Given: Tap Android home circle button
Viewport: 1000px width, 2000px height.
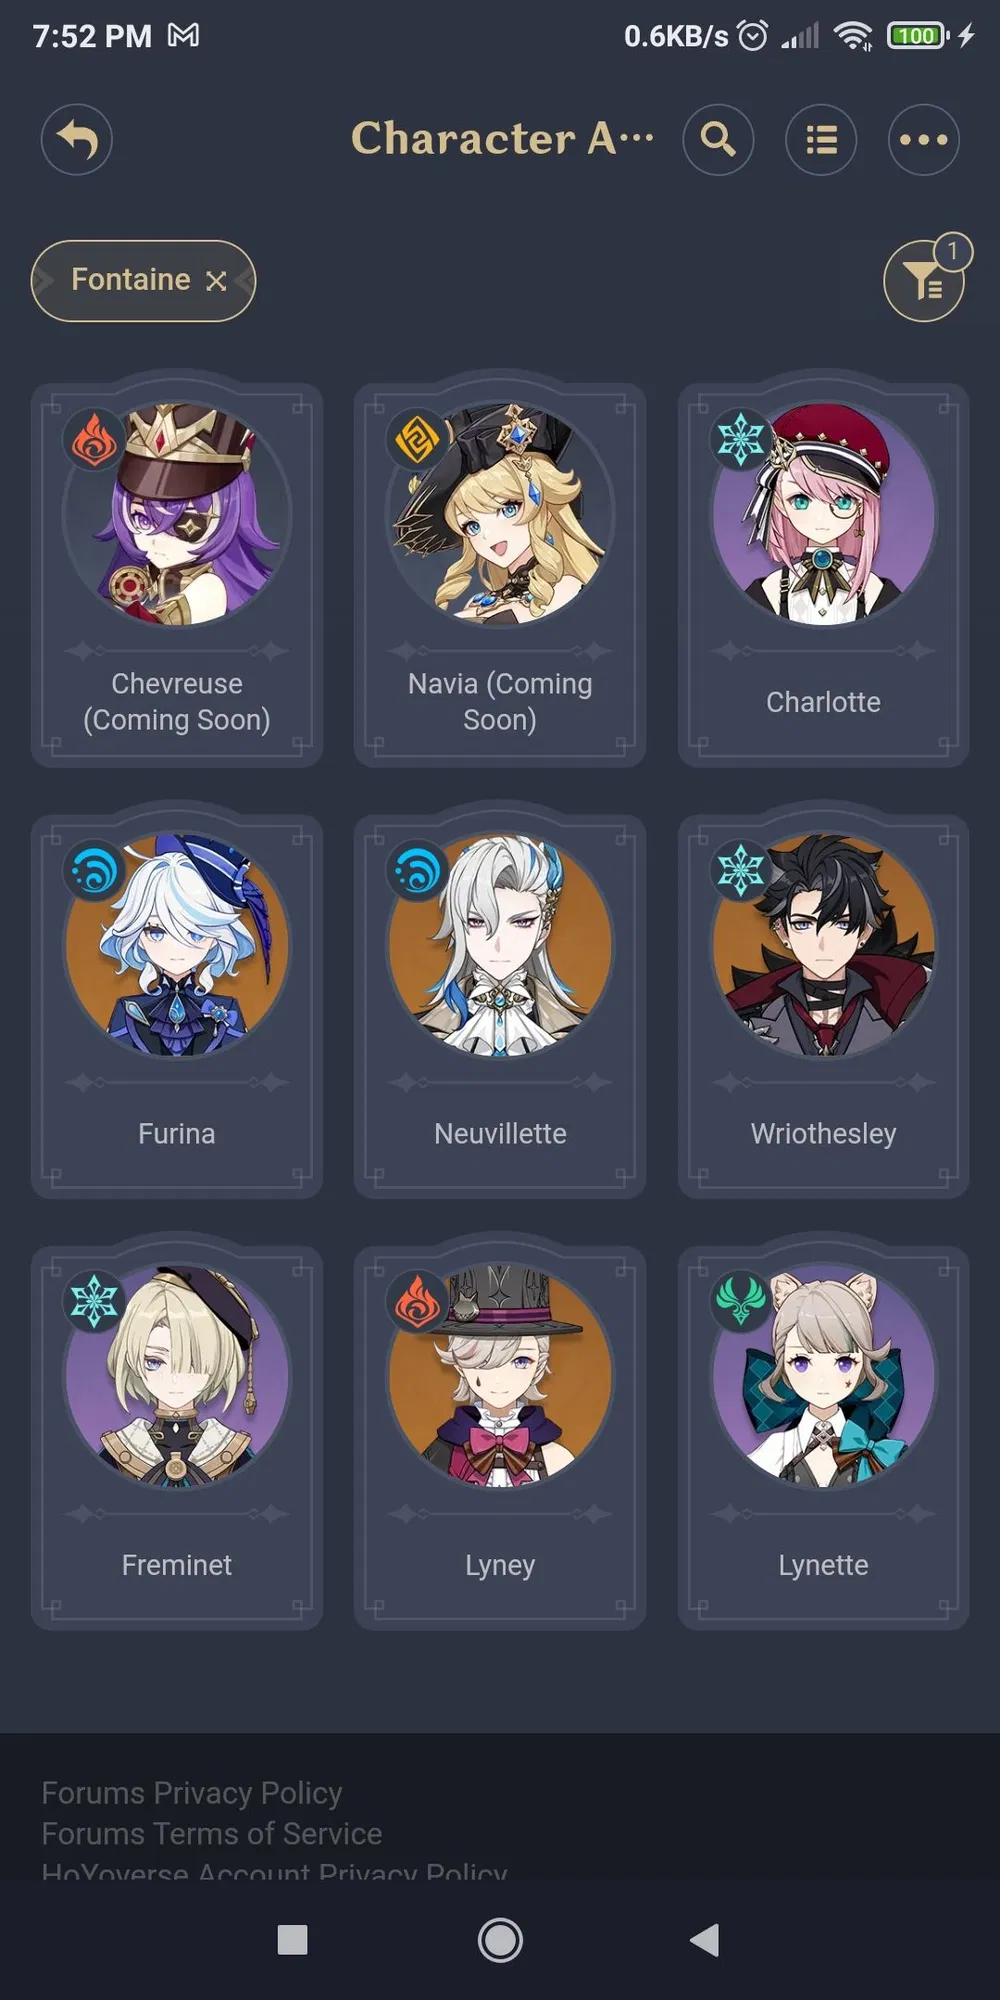Looking at the screenshot, I should point(500,1940).
